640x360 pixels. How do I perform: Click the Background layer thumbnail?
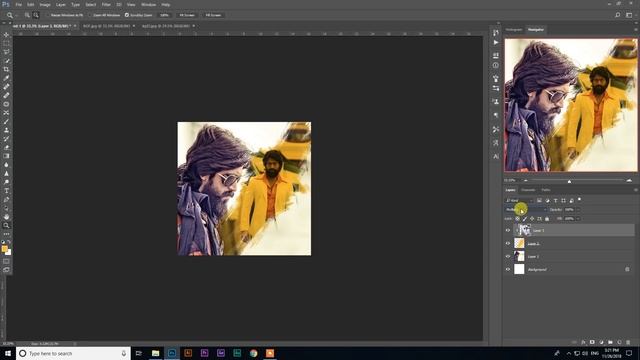[x=519, y=269]
